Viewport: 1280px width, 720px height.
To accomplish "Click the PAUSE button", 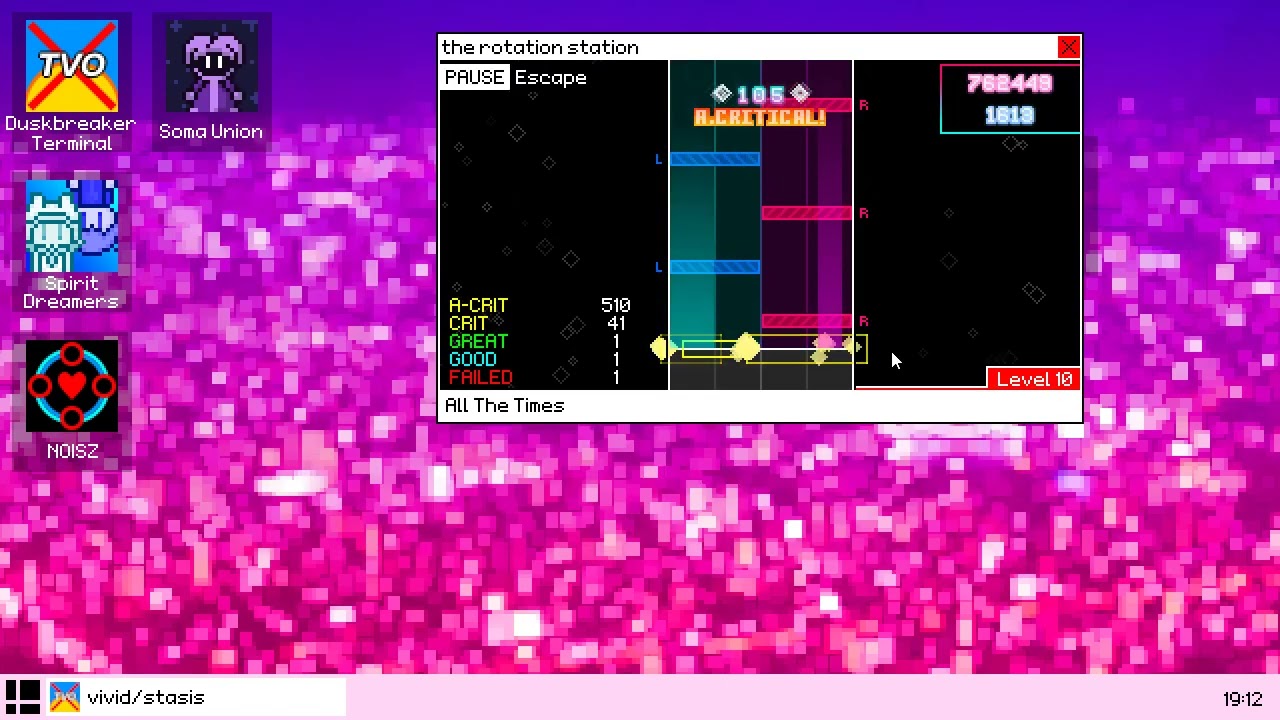I will [474, 77].
